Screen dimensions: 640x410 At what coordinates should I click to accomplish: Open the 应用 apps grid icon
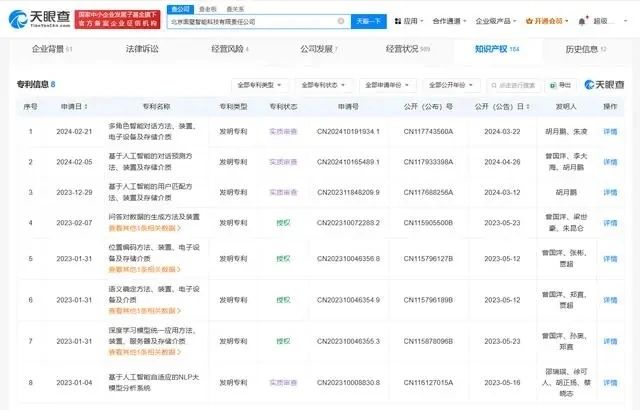coord(398,21)
